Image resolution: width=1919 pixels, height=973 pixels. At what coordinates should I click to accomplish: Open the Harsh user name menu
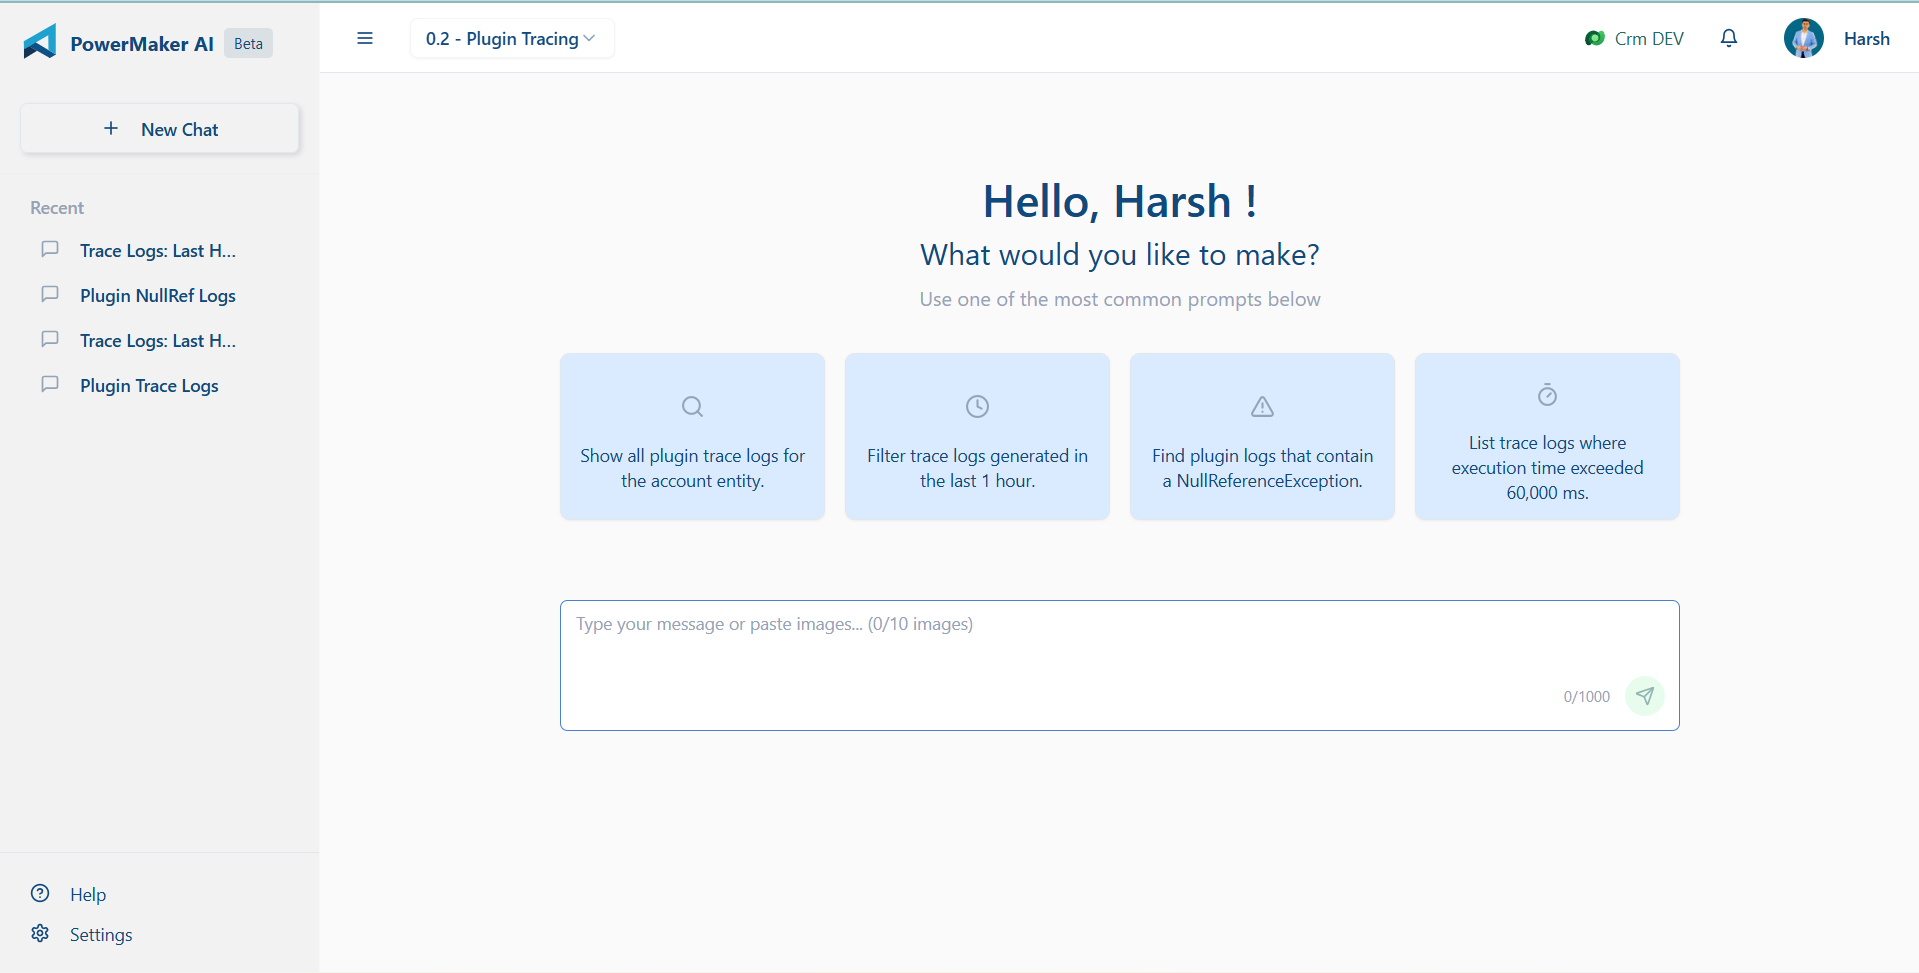[x=1866, y=39]
